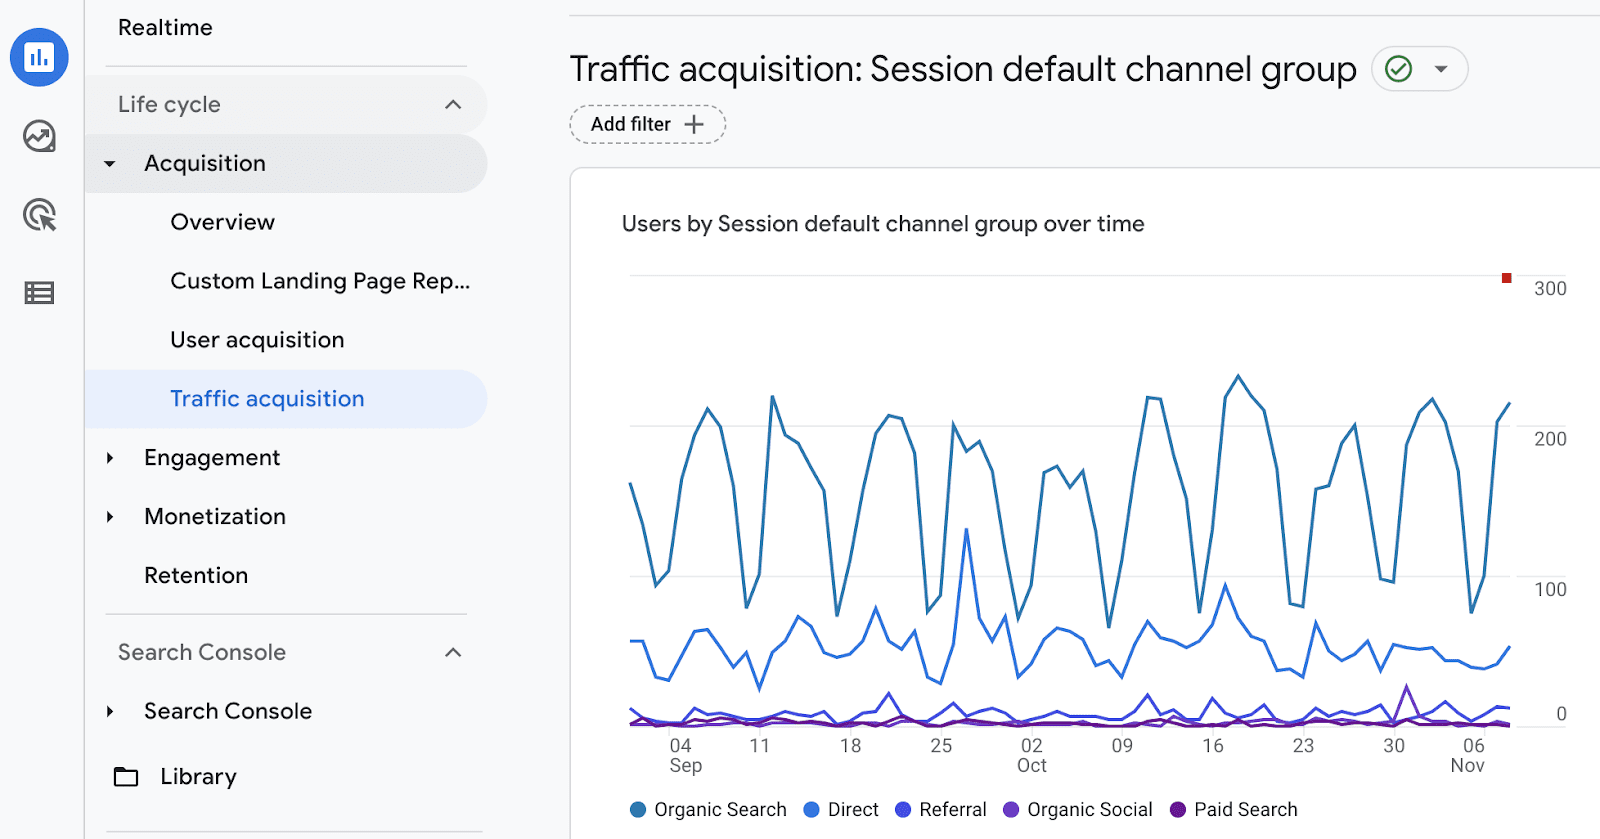Click the plus icon in Add filter
This screenshot has height=839, width=1600.
694,124
